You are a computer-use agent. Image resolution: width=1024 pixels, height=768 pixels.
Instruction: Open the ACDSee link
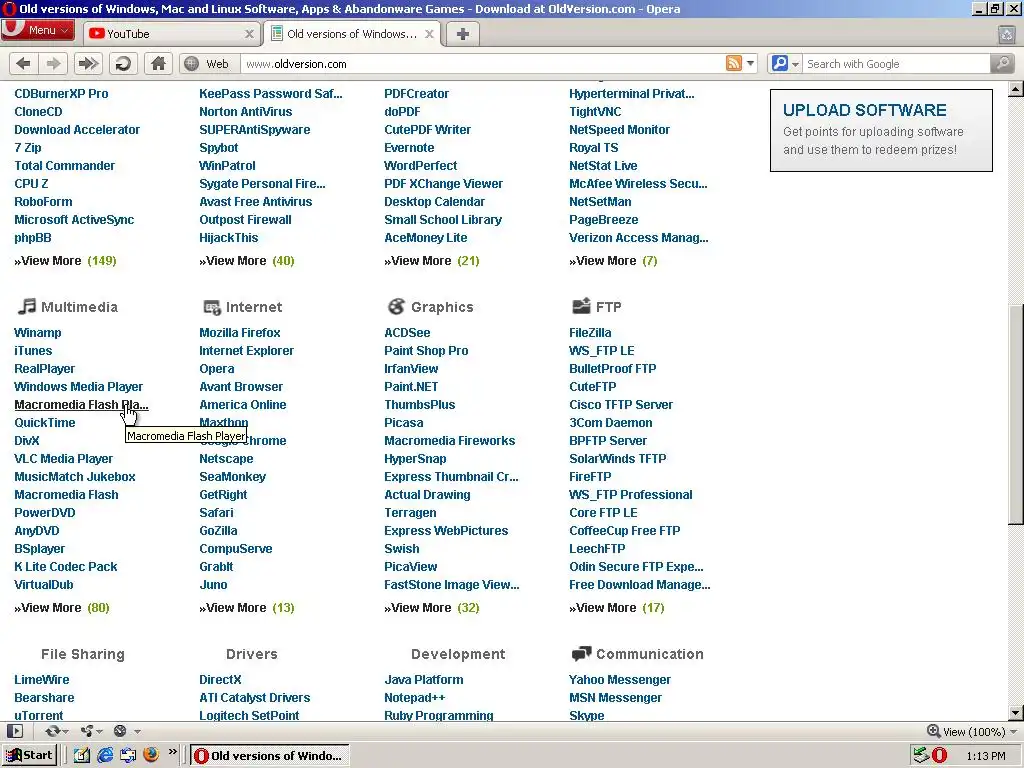407,333
